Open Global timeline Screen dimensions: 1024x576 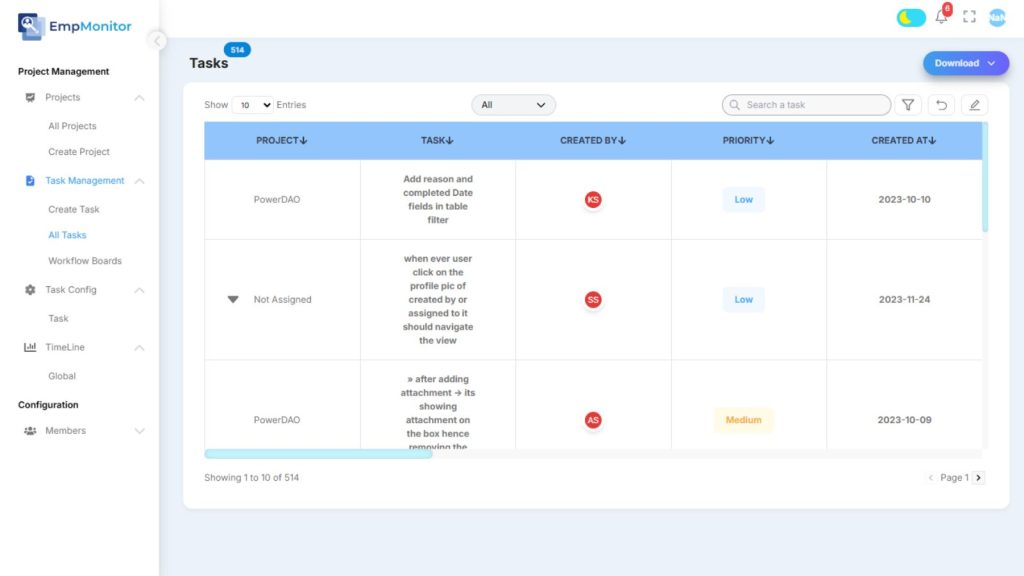coord(61,376)
